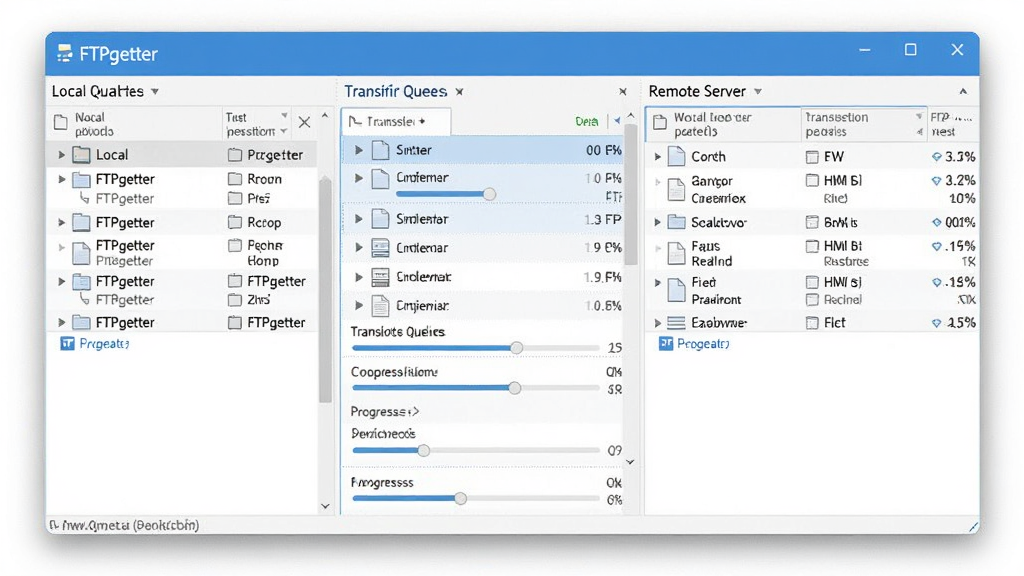Click the FTPgetter app logo in title bar
This screenshot has width=1024, height=576.
pyautogui.click(x=64, y=54)
